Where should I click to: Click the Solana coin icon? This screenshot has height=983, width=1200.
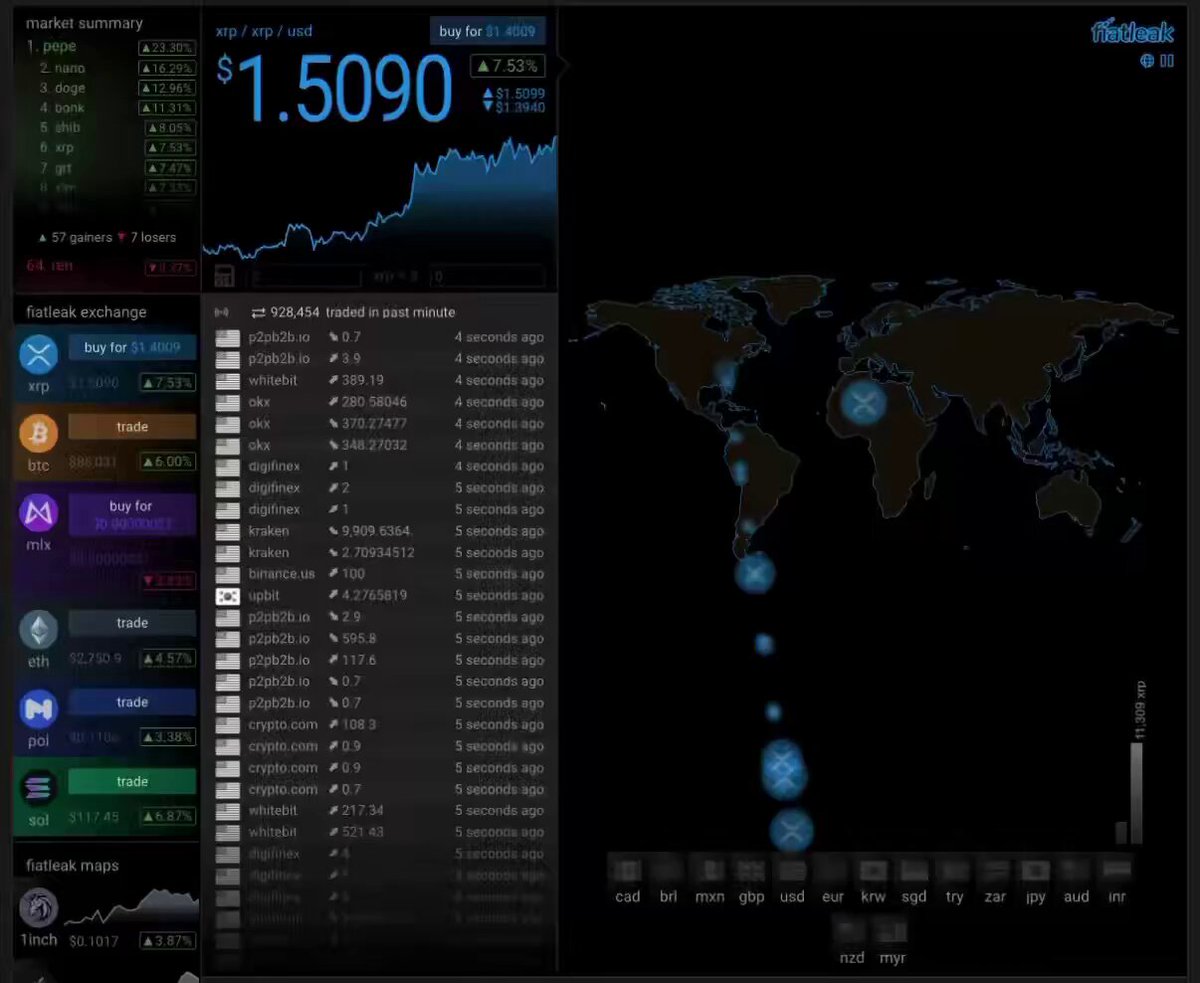39,788
